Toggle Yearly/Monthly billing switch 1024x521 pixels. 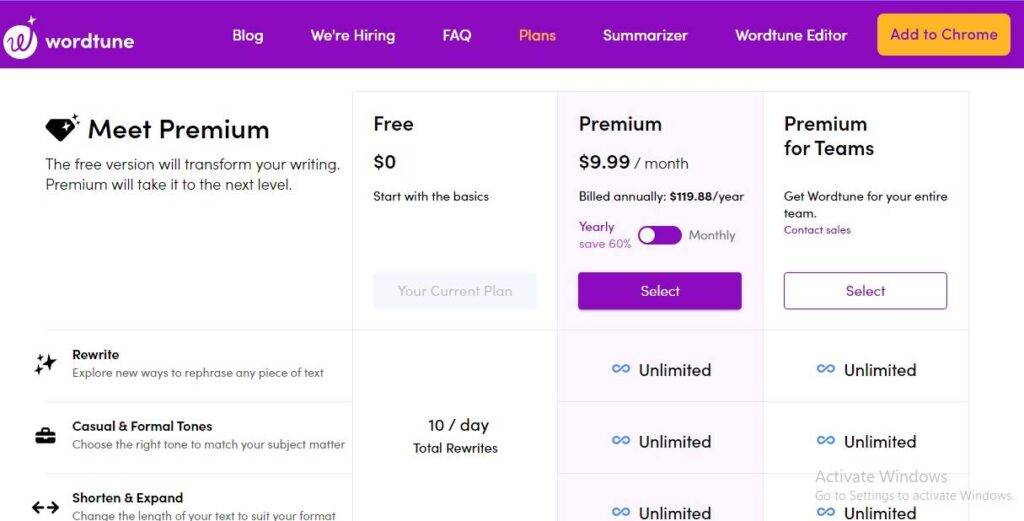(x=659, y=235)
